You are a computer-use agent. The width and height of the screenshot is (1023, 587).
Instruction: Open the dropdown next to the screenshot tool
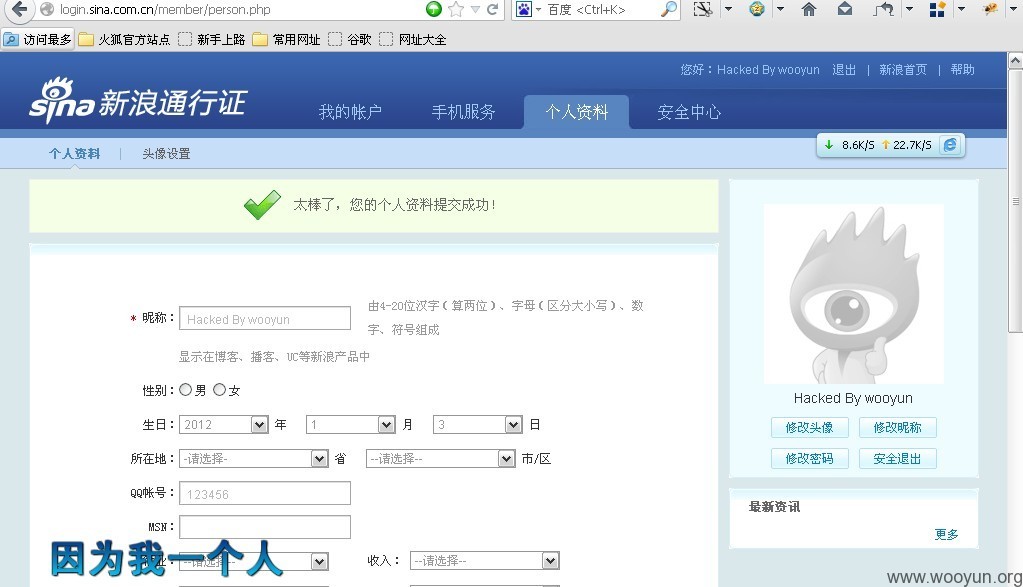tap(728, 9)
